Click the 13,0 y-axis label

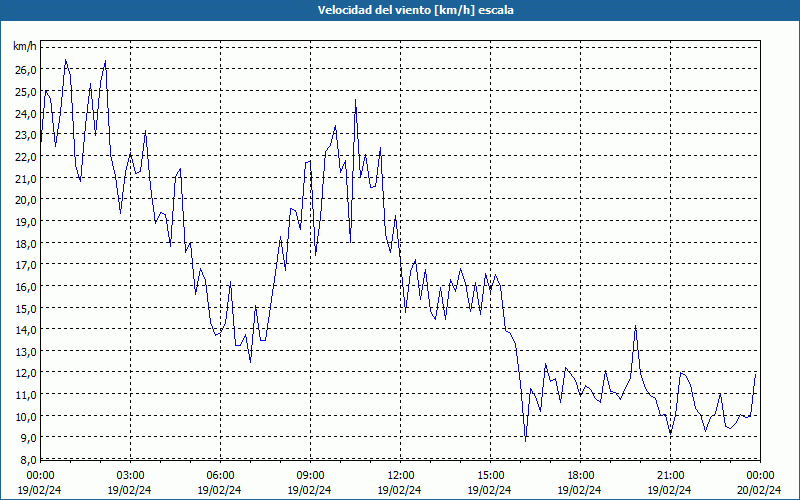tap(26, 352)
